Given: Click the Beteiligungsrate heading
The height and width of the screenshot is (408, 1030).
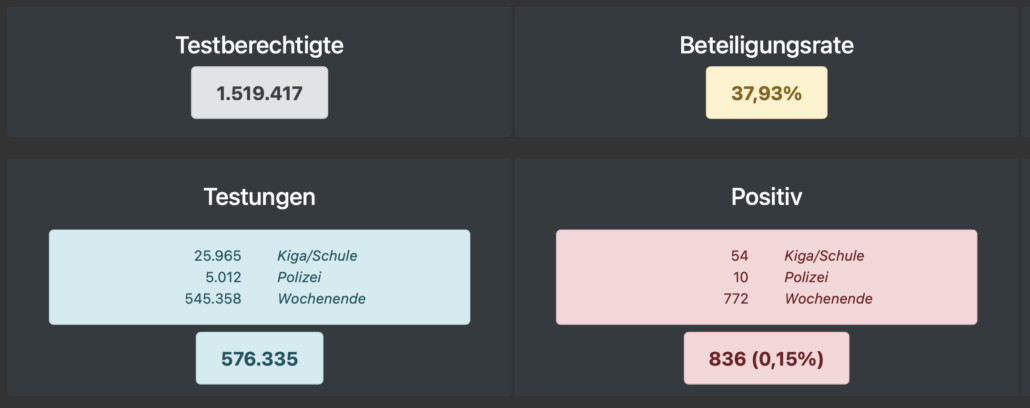Looking at the screenshot, I should tap(767, 45).
